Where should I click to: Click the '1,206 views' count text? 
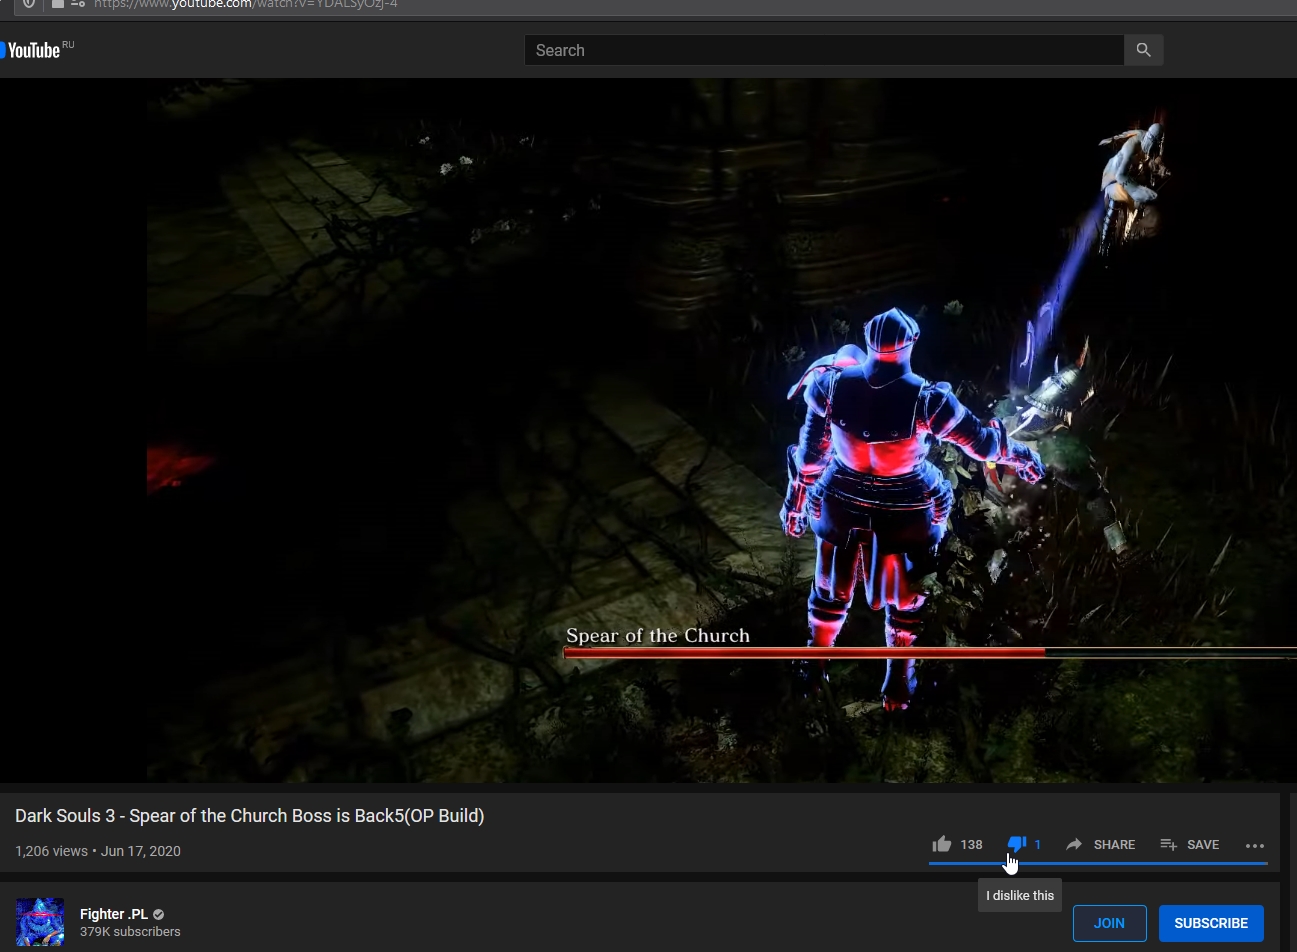[51, 851]
